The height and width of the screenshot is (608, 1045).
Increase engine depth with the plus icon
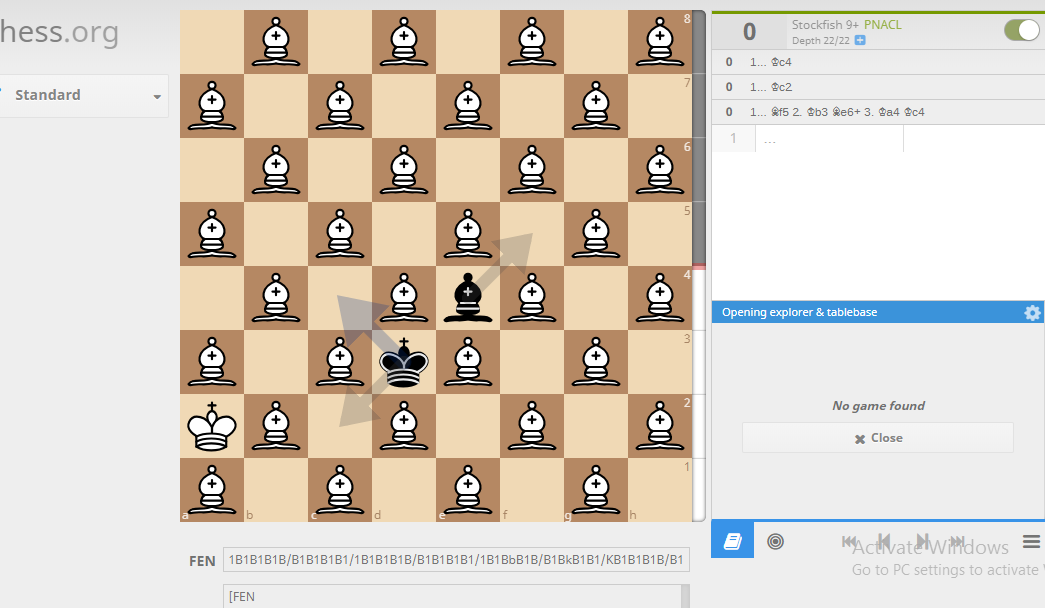tap(860, 41)
